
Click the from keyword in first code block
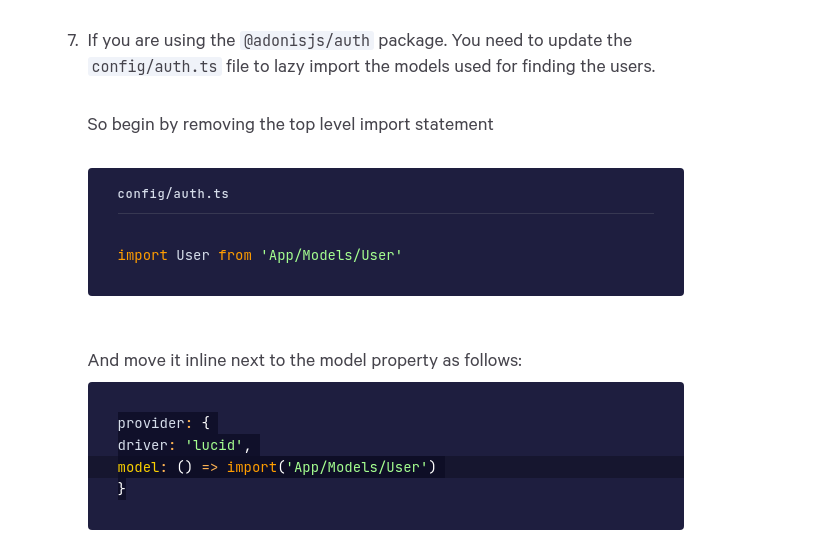[235, 255]
